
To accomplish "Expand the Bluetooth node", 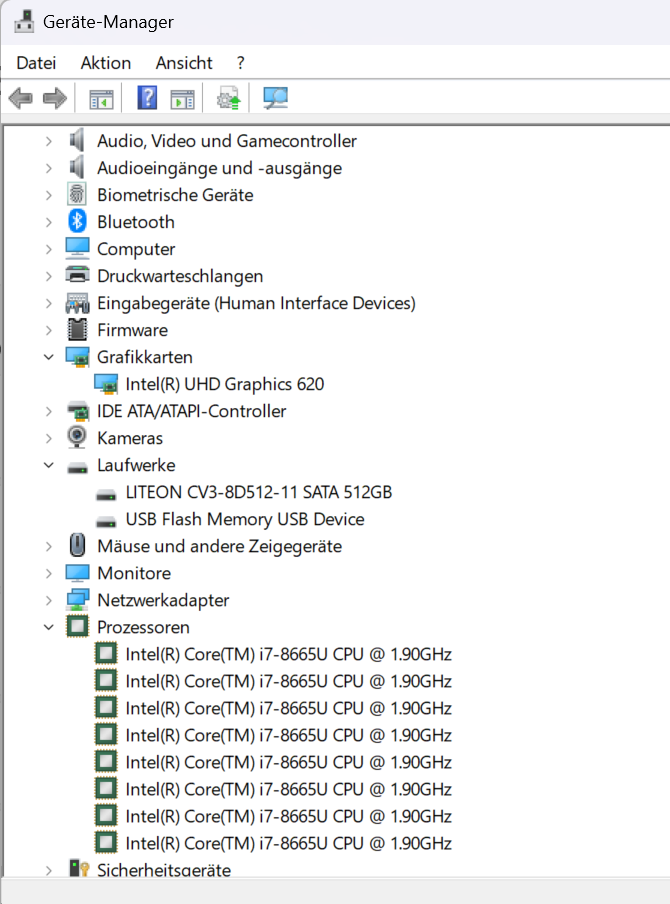I will click(x=49, y=222).
